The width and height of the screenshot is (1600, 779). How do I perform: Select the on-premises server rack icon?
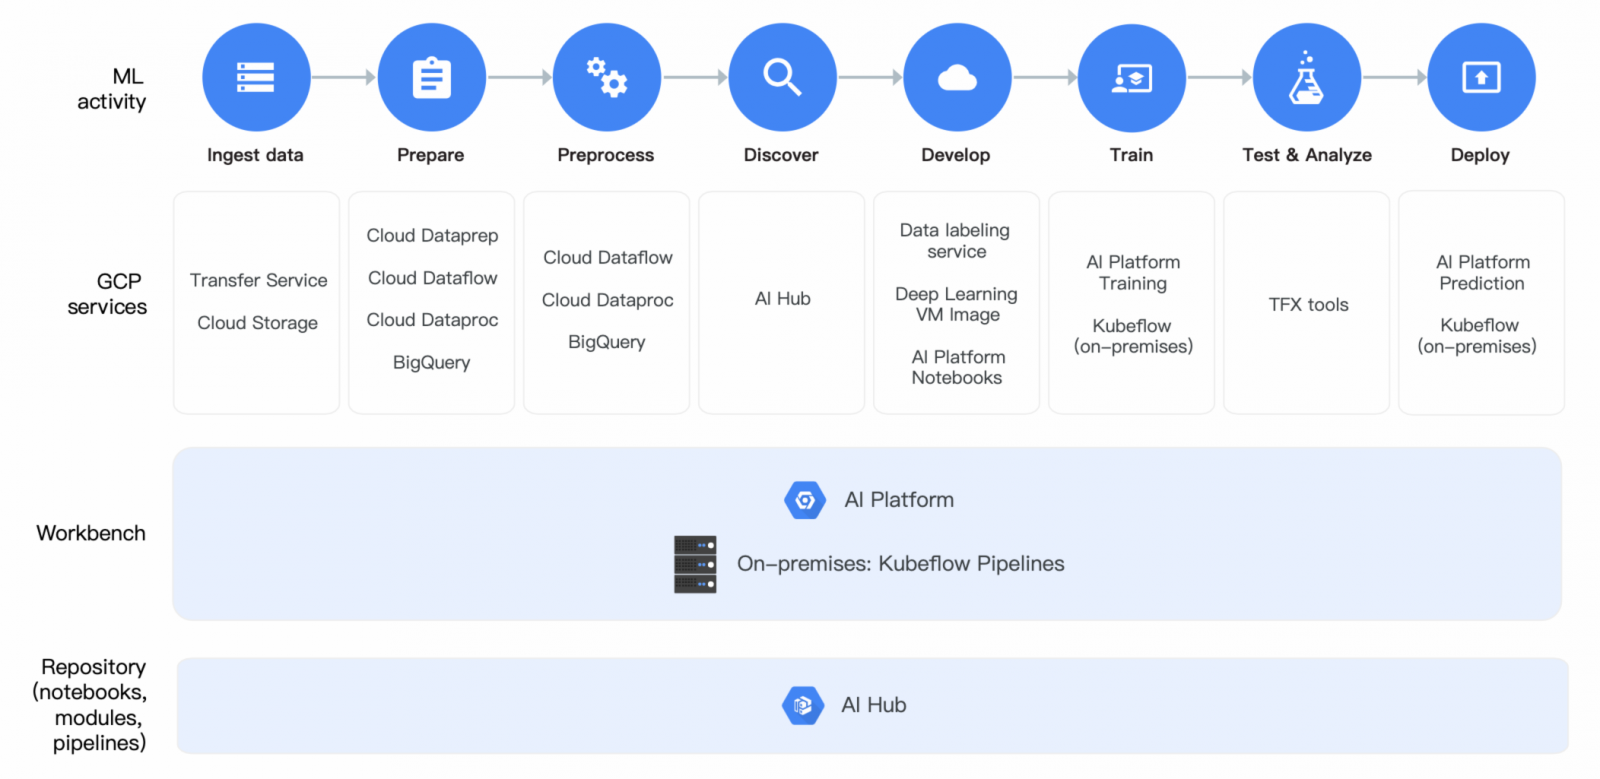(695, 564)
